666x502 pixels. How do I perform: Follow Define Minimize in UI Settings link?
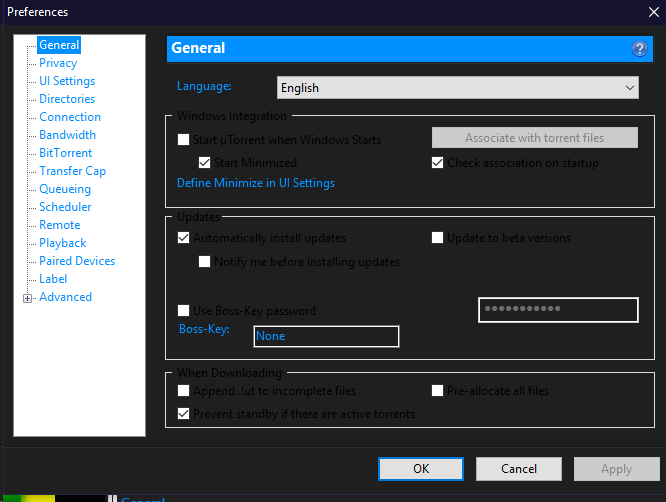coord(256,183)
